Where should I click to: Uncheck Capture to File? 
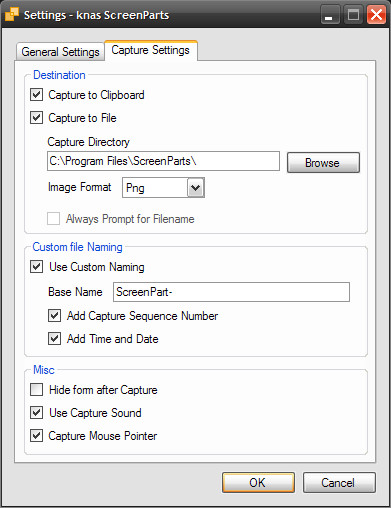36,118
